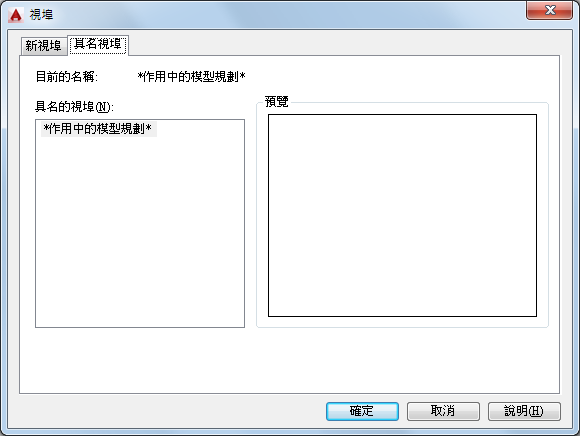The width and height of the screenshot is (580, 436).
Task: Open help with the 說明(H) button
Action: 524,411
